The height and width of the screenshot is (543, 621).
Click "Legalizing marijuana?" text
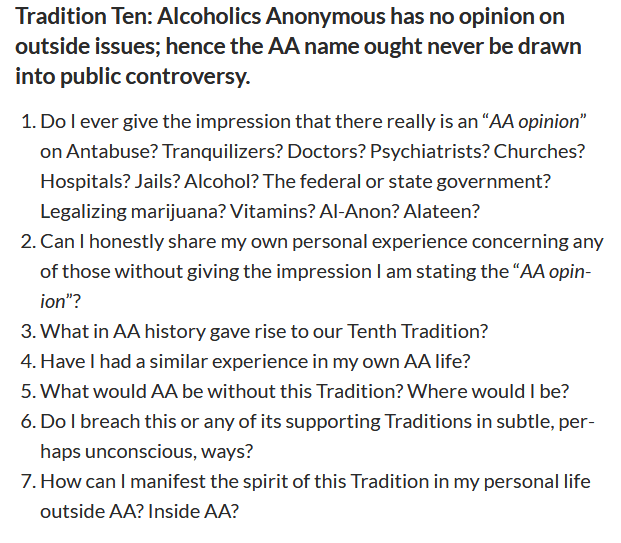point(133,211)
